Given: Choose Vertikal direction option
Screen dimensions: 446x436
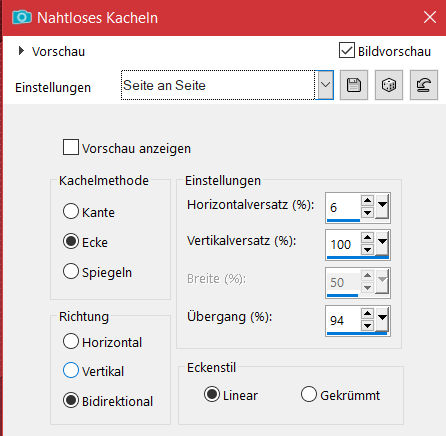Looking at the screenshot, I should point(71,370).
